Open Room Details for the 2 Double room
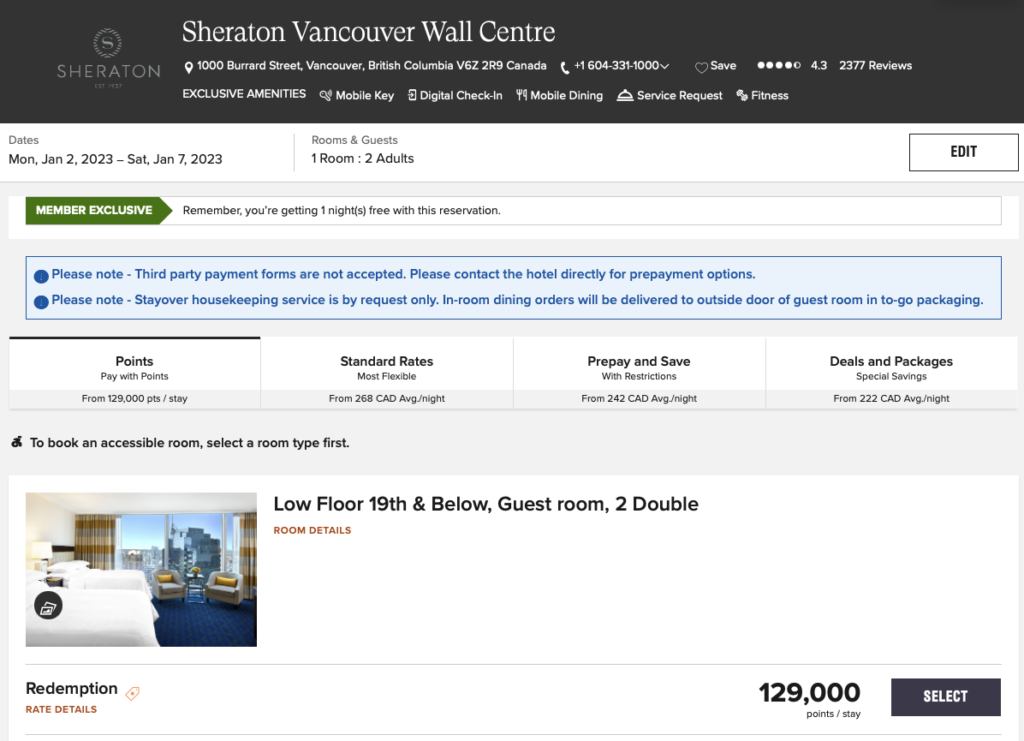 313,530
